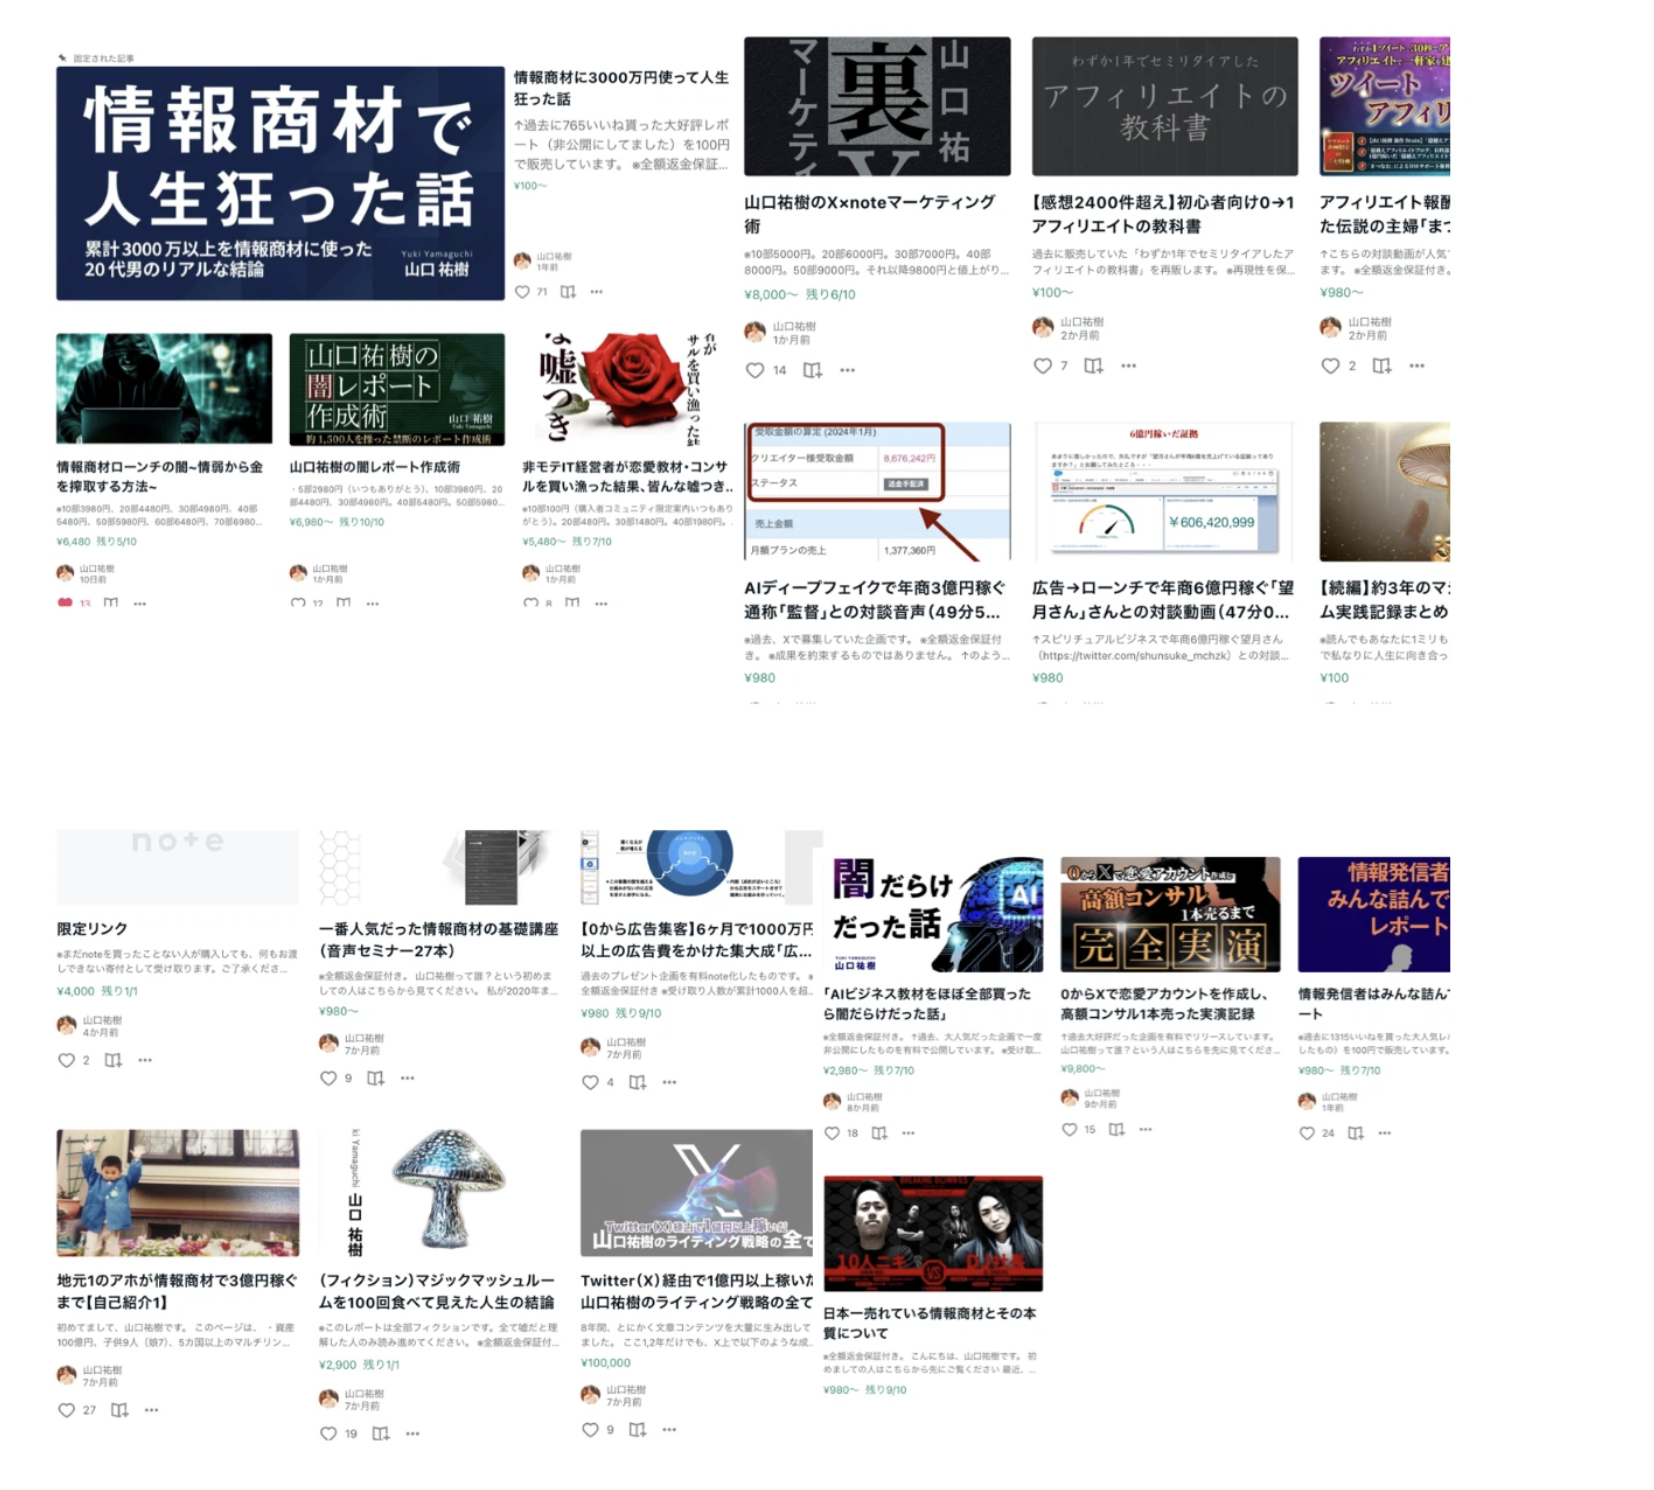The image size is (1654, 1490).
Task: Click the hooded hacker thumbnail image
Action: (164, 389)
